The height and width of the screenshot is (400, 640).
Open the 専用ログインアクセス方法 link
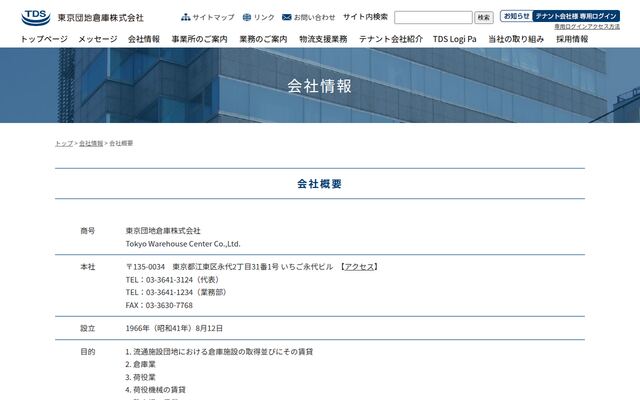pyautogui.click(x=587, y=27)
